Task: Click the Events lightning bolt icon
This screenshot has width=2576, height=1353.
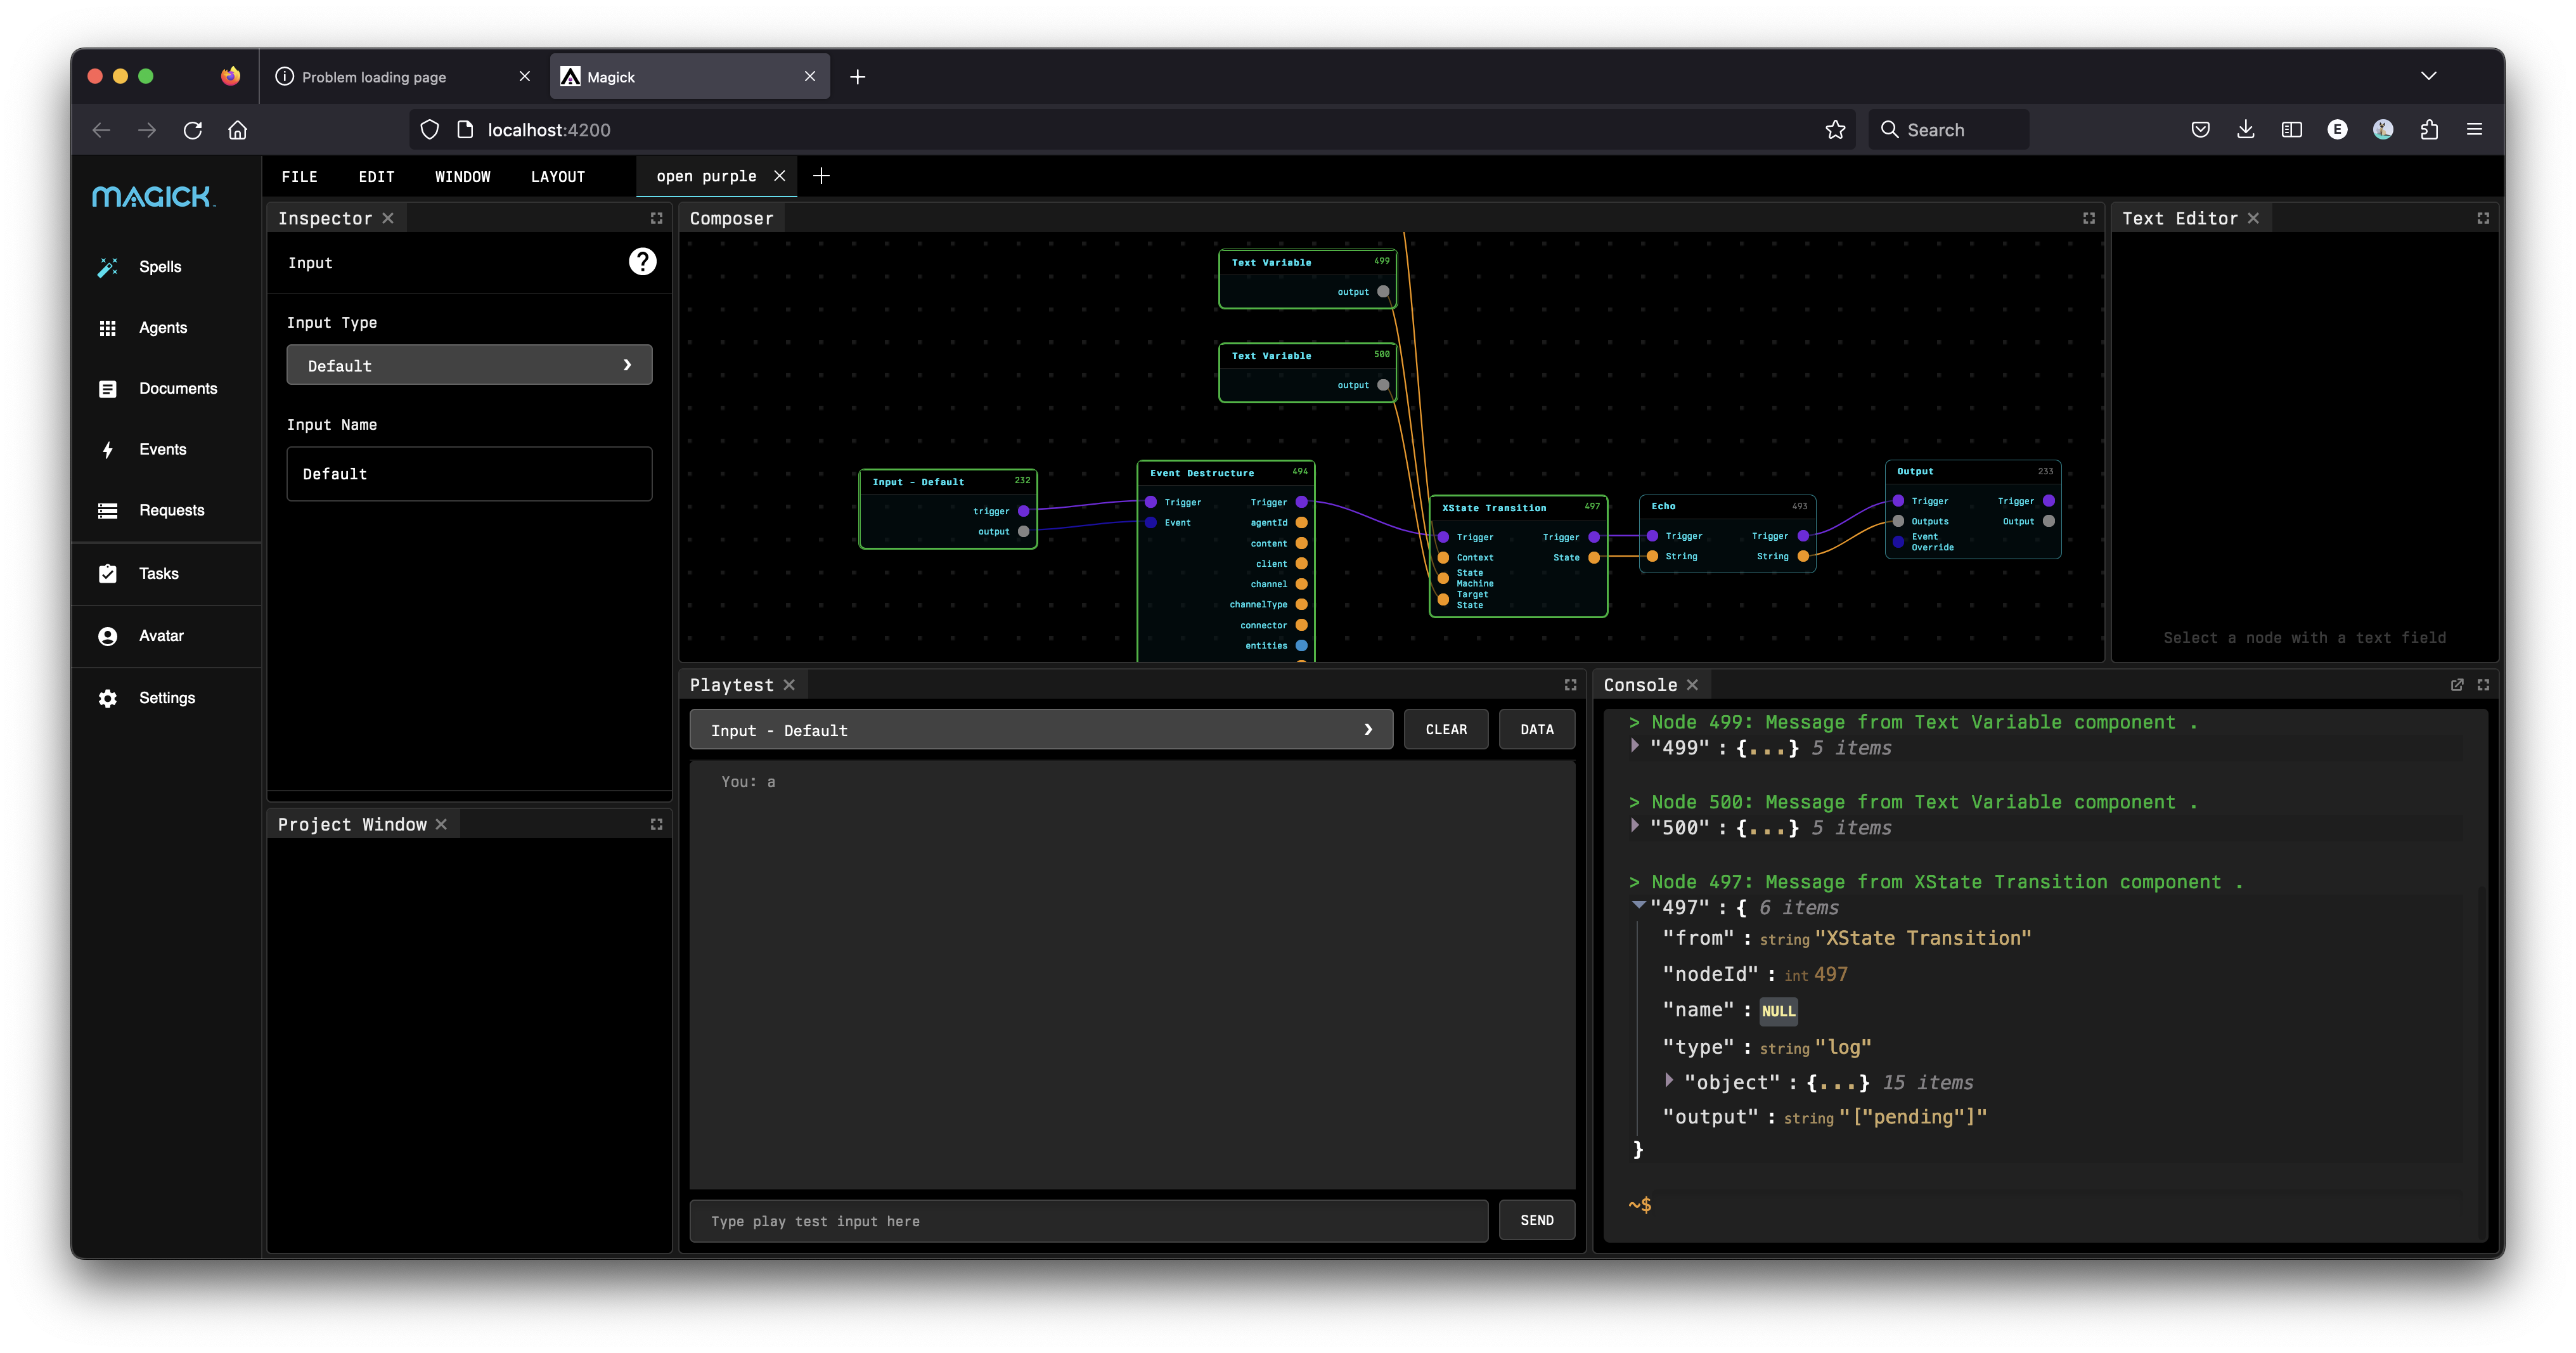Action: pyautogui.click(x=108, y=450)
